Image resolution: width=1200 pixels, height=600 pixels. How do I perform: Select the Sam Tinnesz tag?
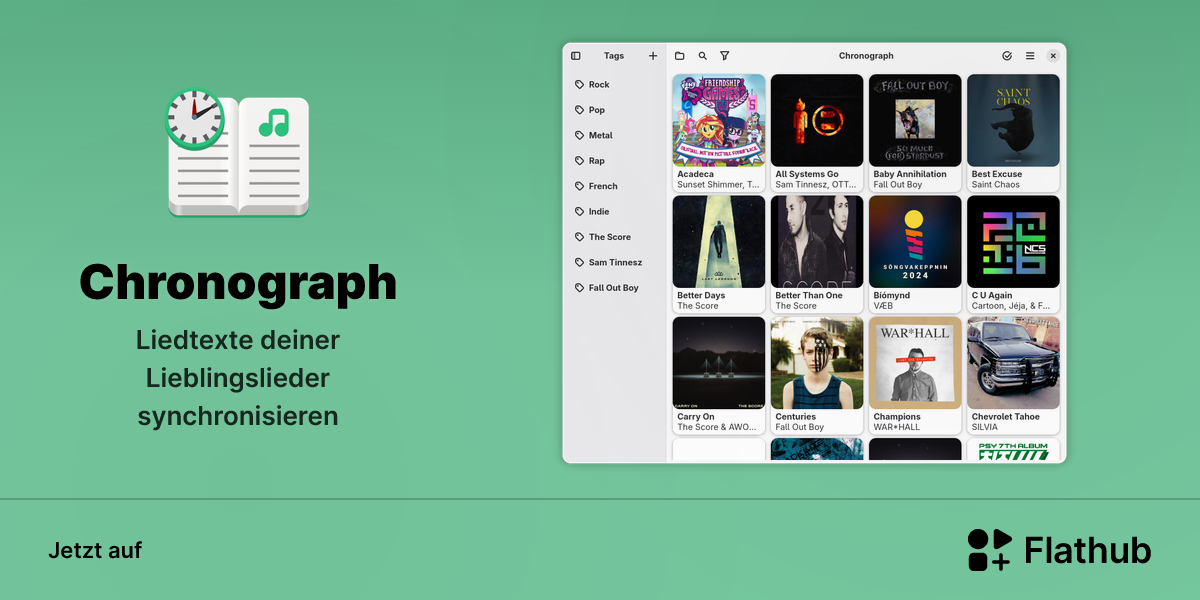(615, 262)
